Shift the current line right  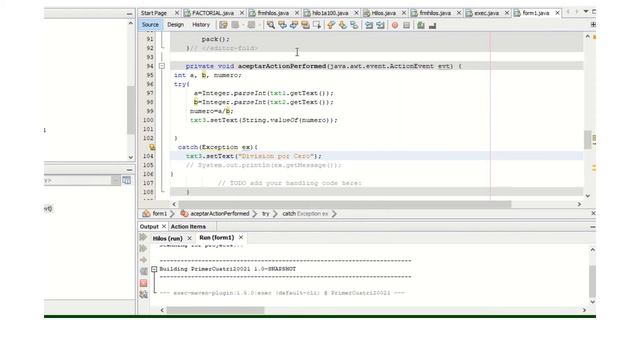point(380,25)
